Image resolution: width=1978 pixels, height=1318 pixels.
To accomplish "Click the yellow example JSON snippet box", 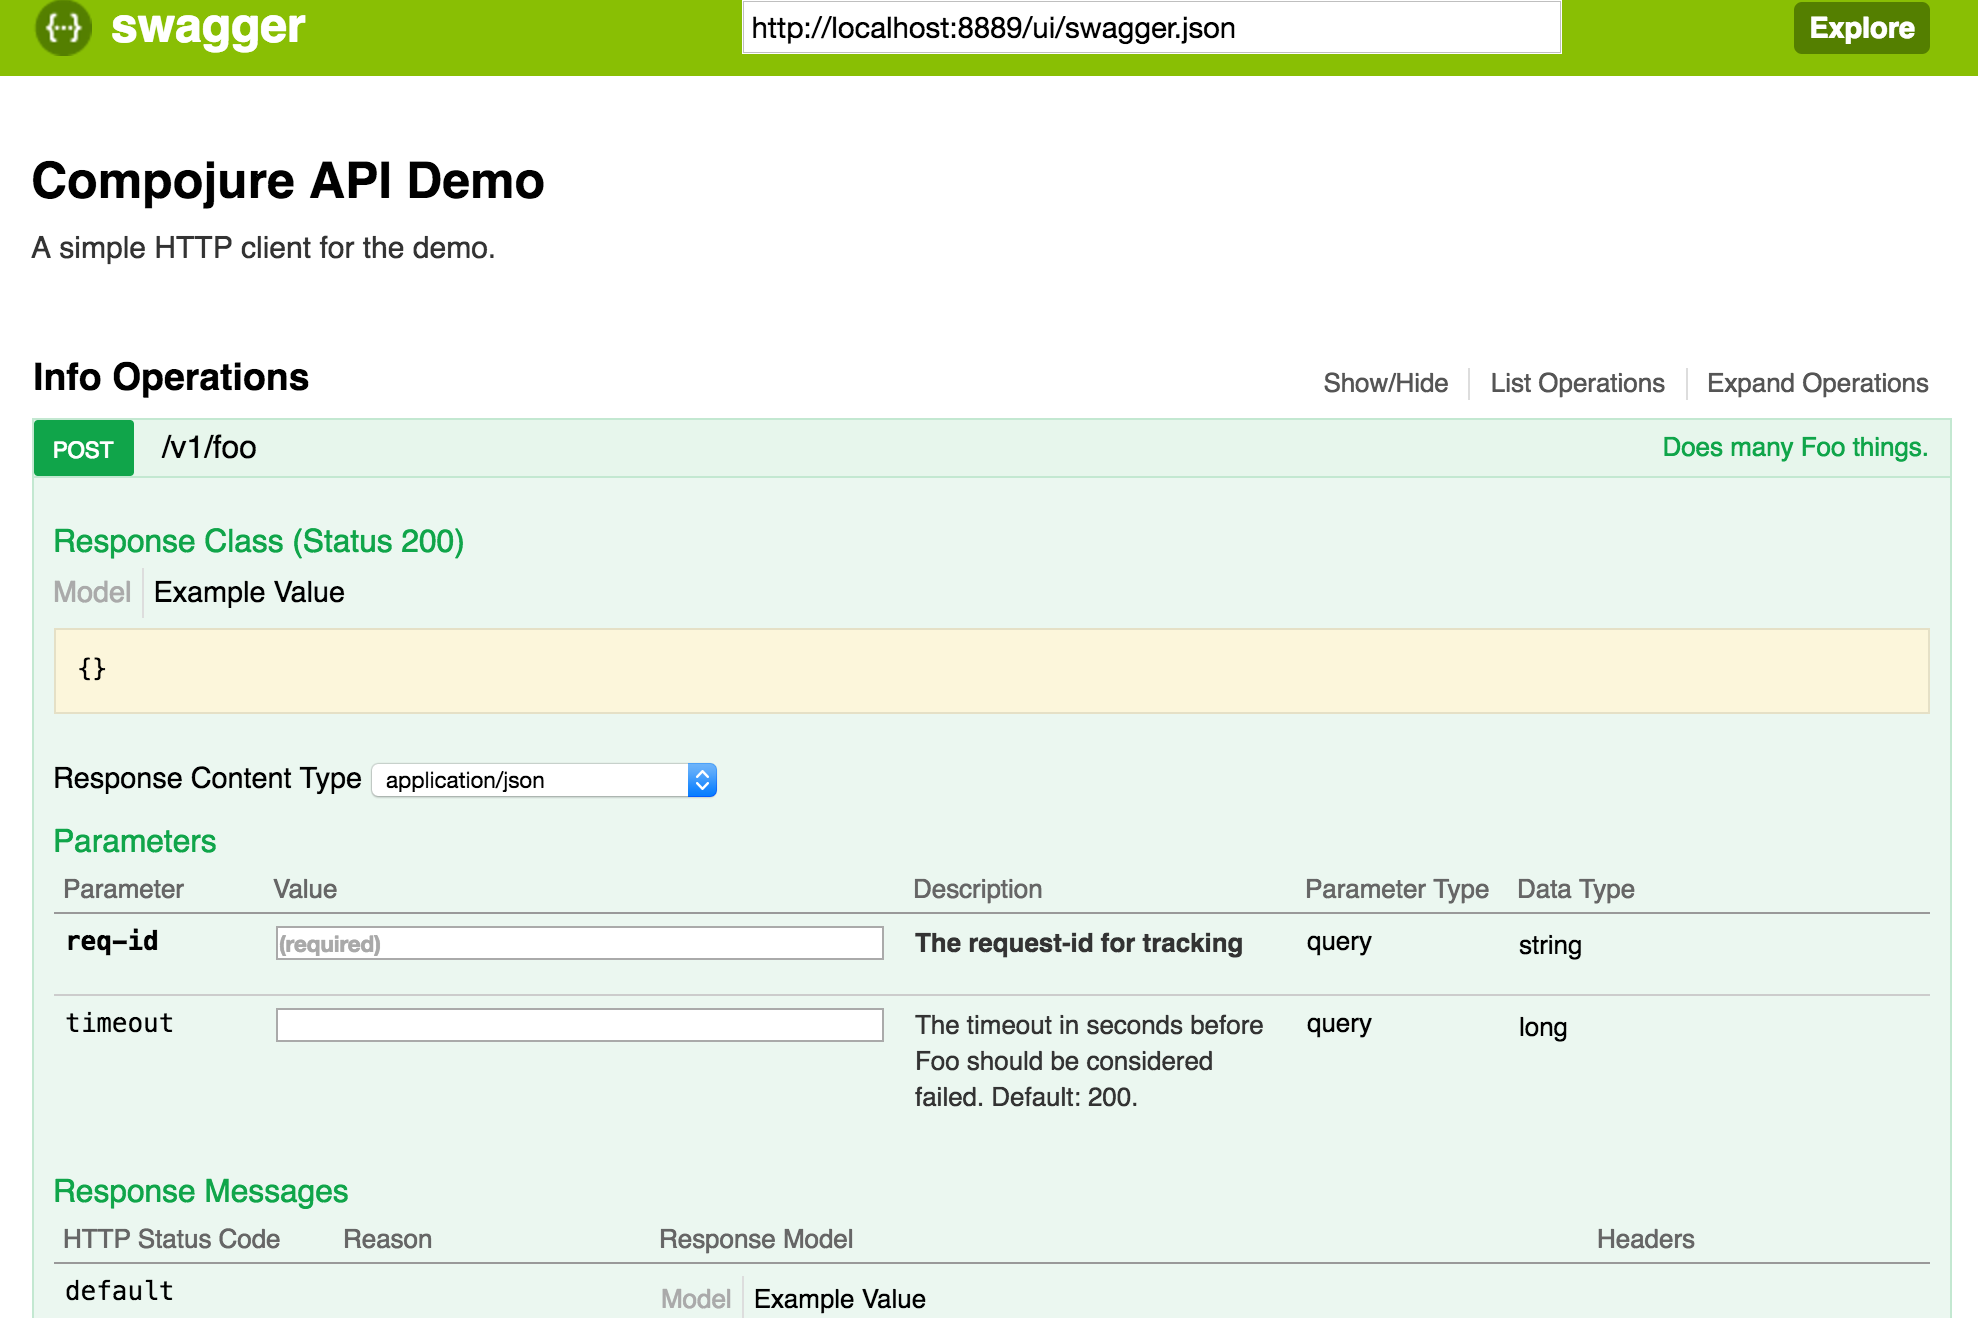I will tap(990, 670).
